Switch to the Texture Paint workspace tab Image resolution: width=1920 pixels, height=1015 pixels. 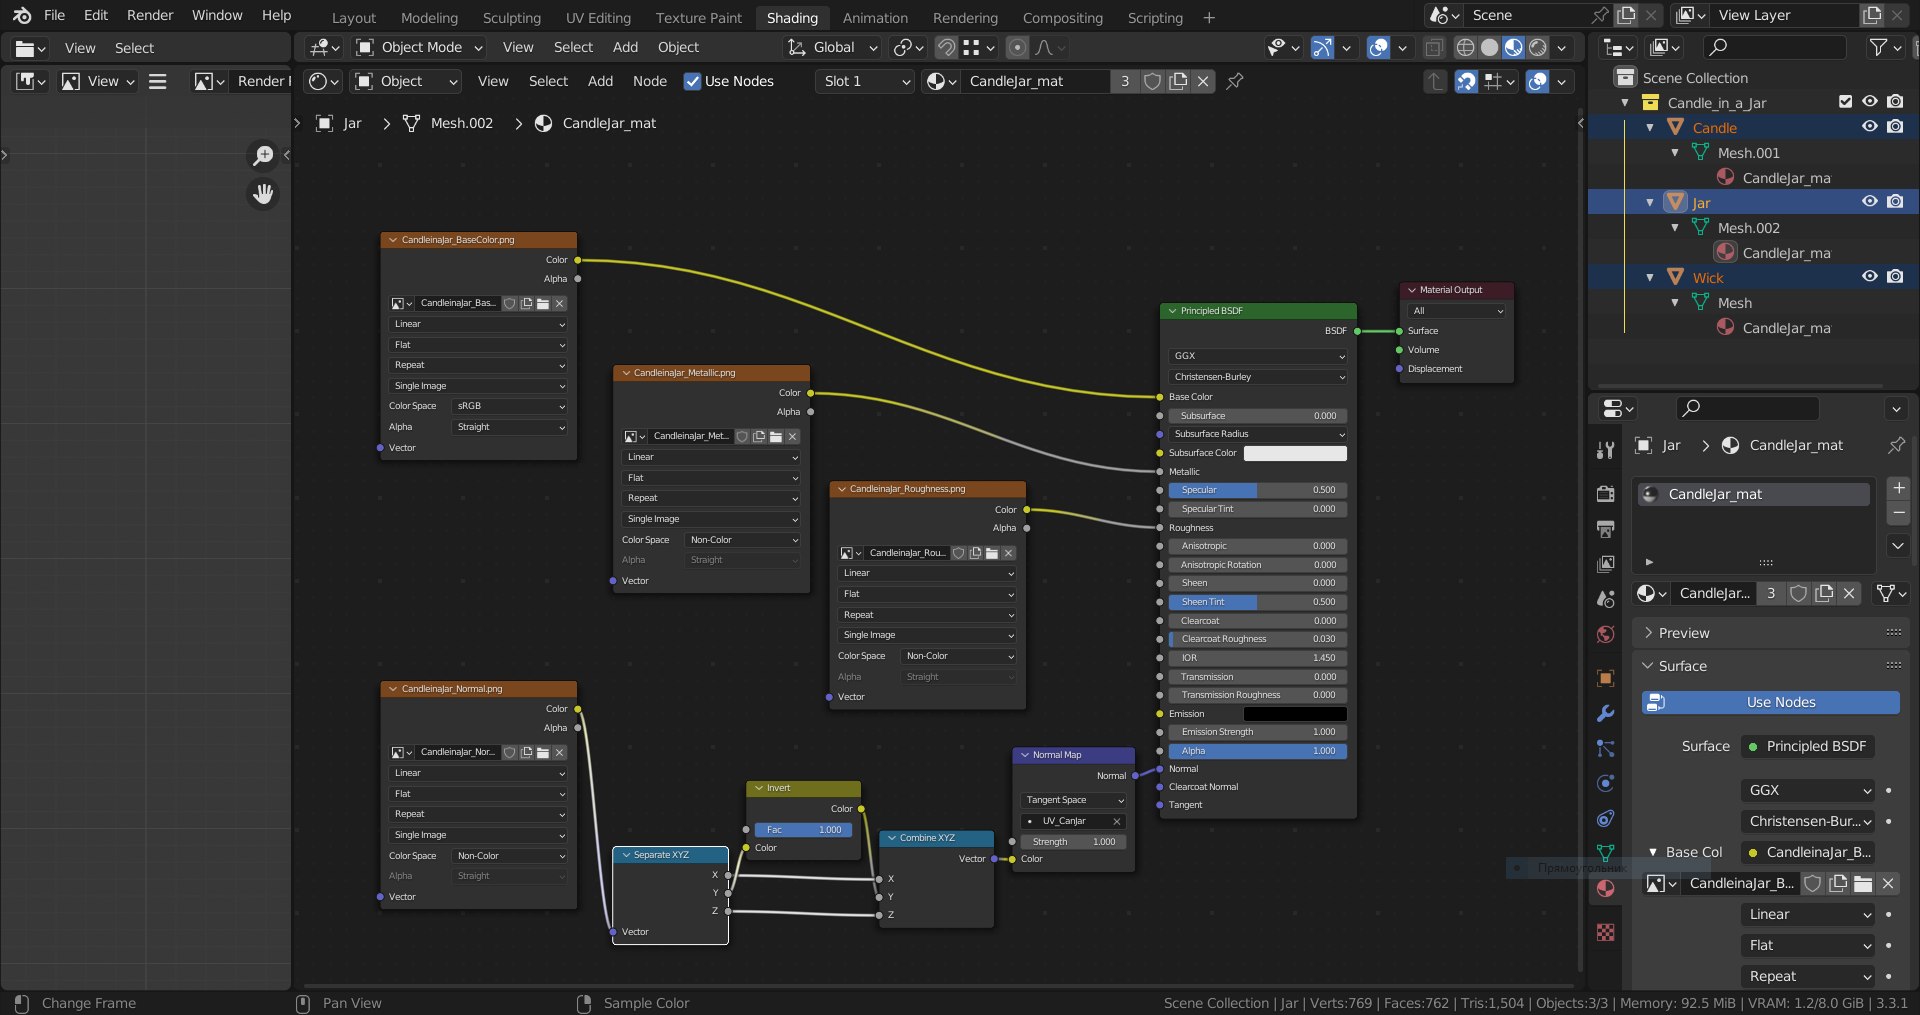tap(698, 18)
